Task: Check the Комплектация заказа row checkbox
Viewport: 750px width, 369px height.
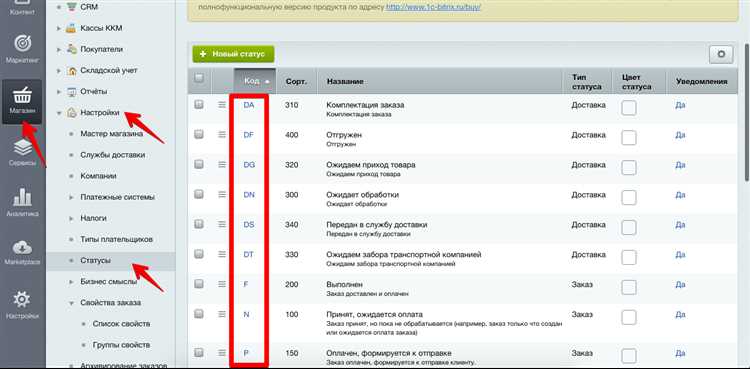Action: (199, 104)
